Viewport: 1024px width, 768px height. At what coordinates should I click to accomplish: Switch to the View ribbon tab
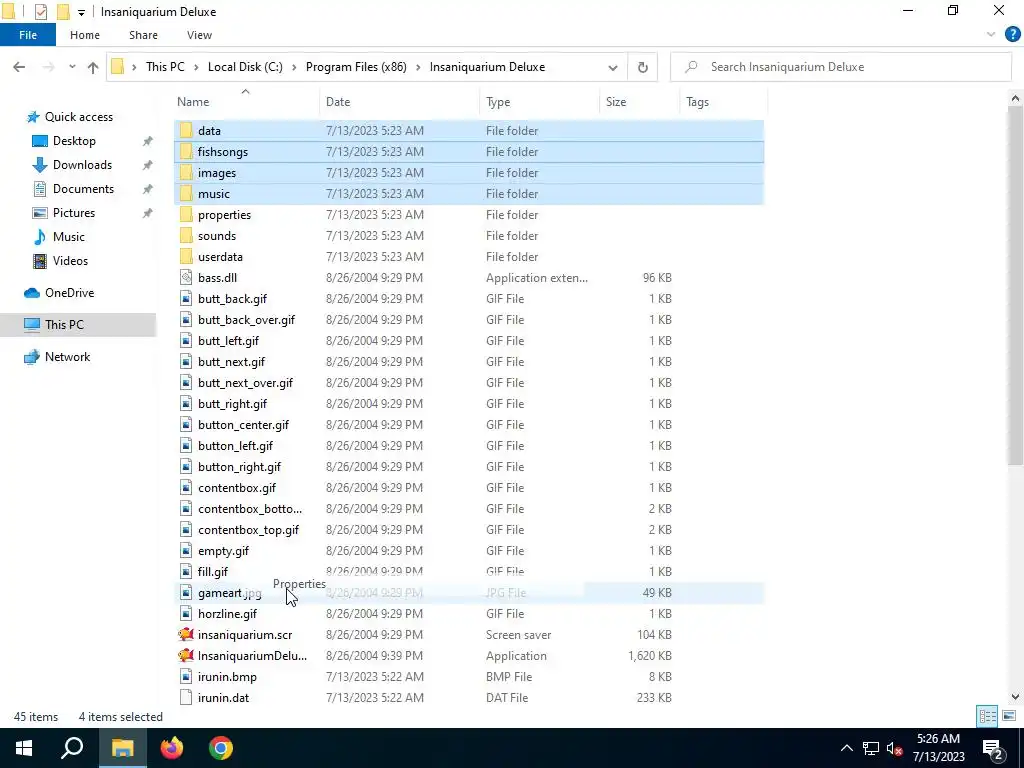tap(199, 35)
